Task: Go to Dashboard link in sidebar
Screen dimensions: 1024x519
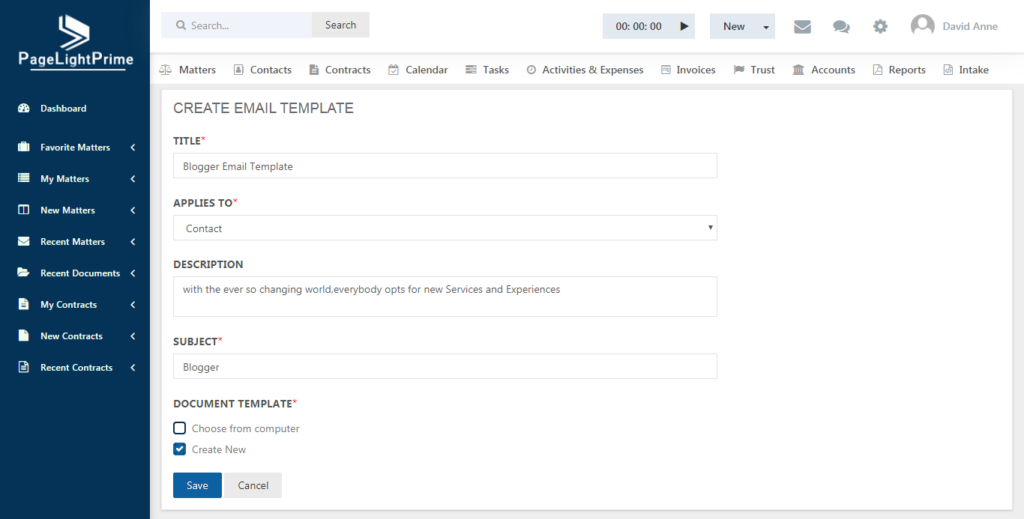Action: (63, 108)
